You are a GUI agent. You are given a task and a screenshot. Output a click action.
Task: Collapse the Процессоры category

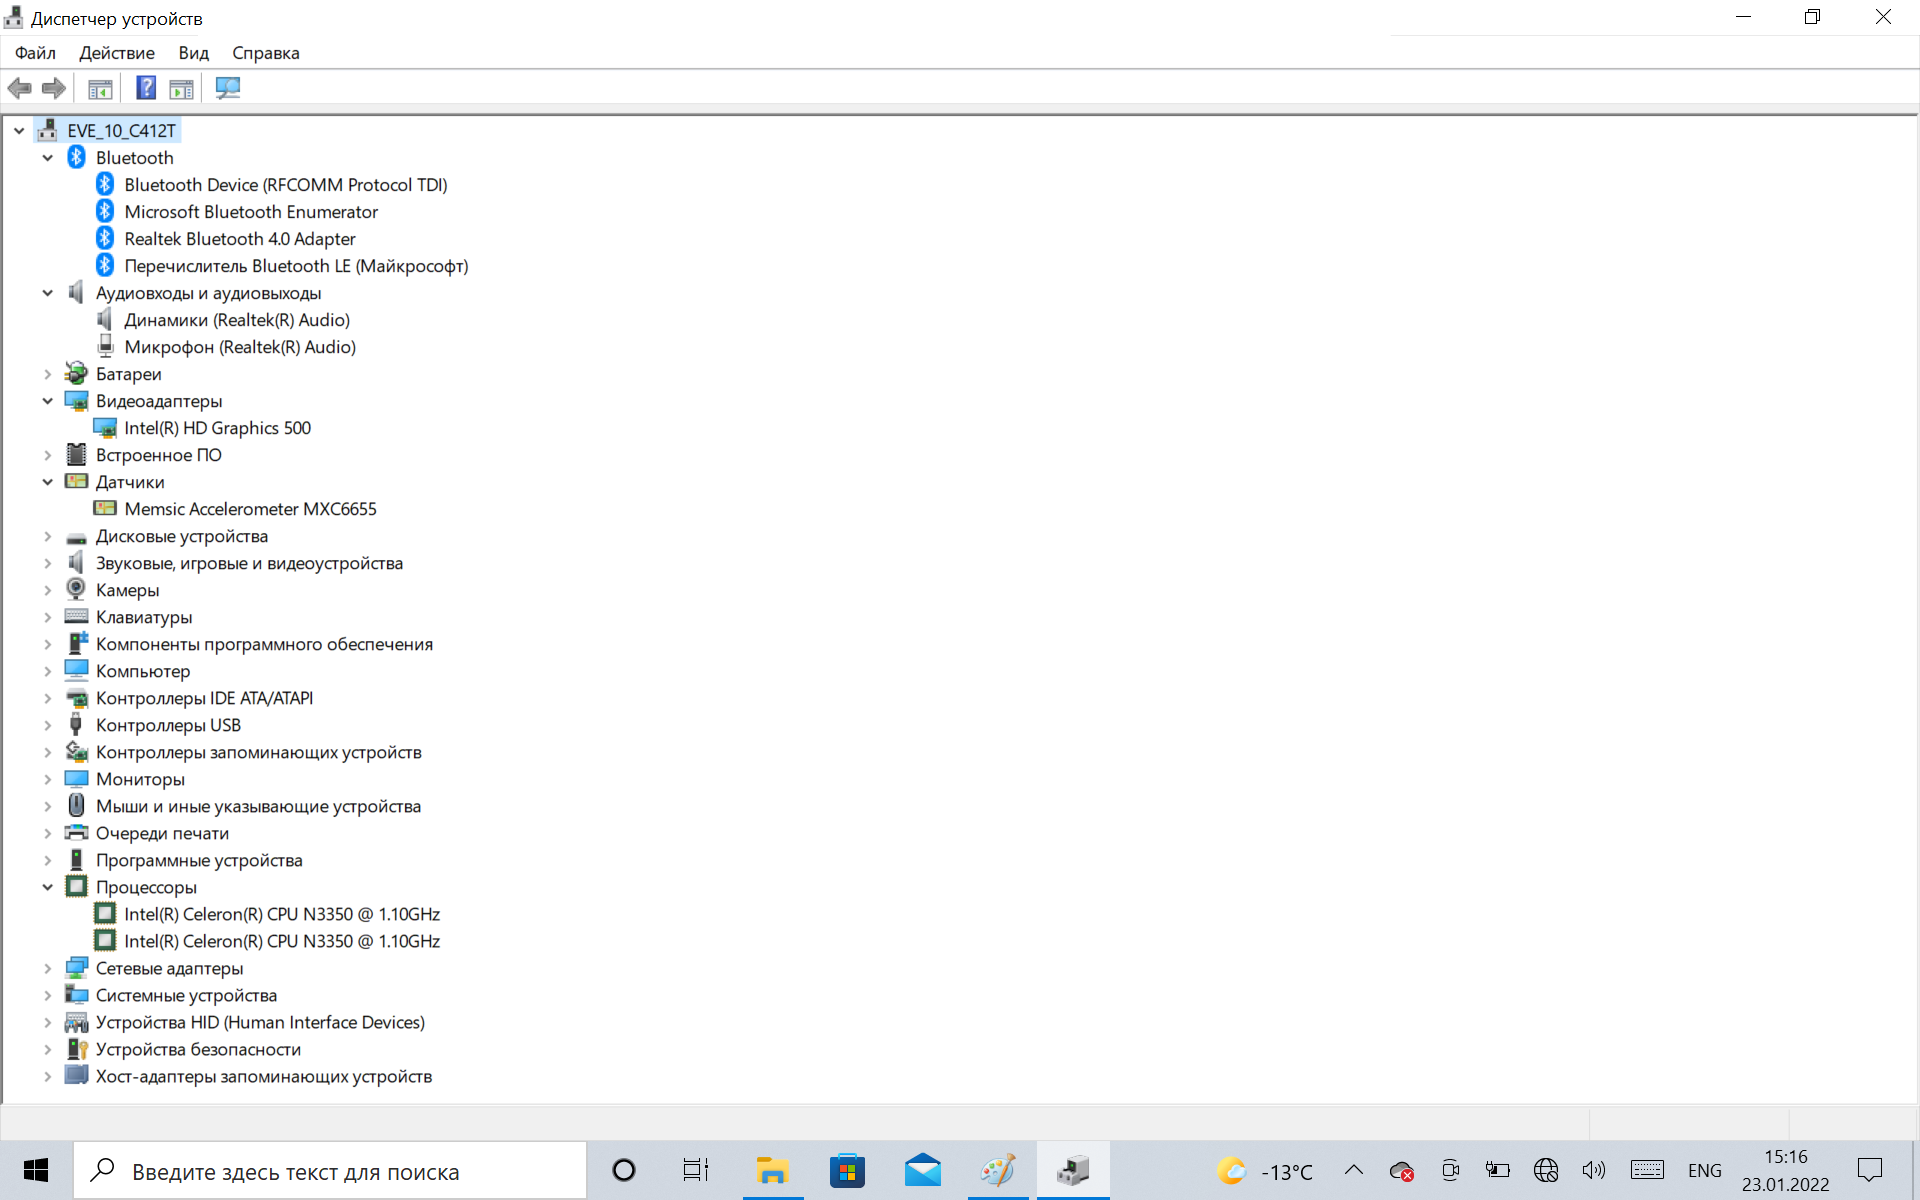point(47,887)
